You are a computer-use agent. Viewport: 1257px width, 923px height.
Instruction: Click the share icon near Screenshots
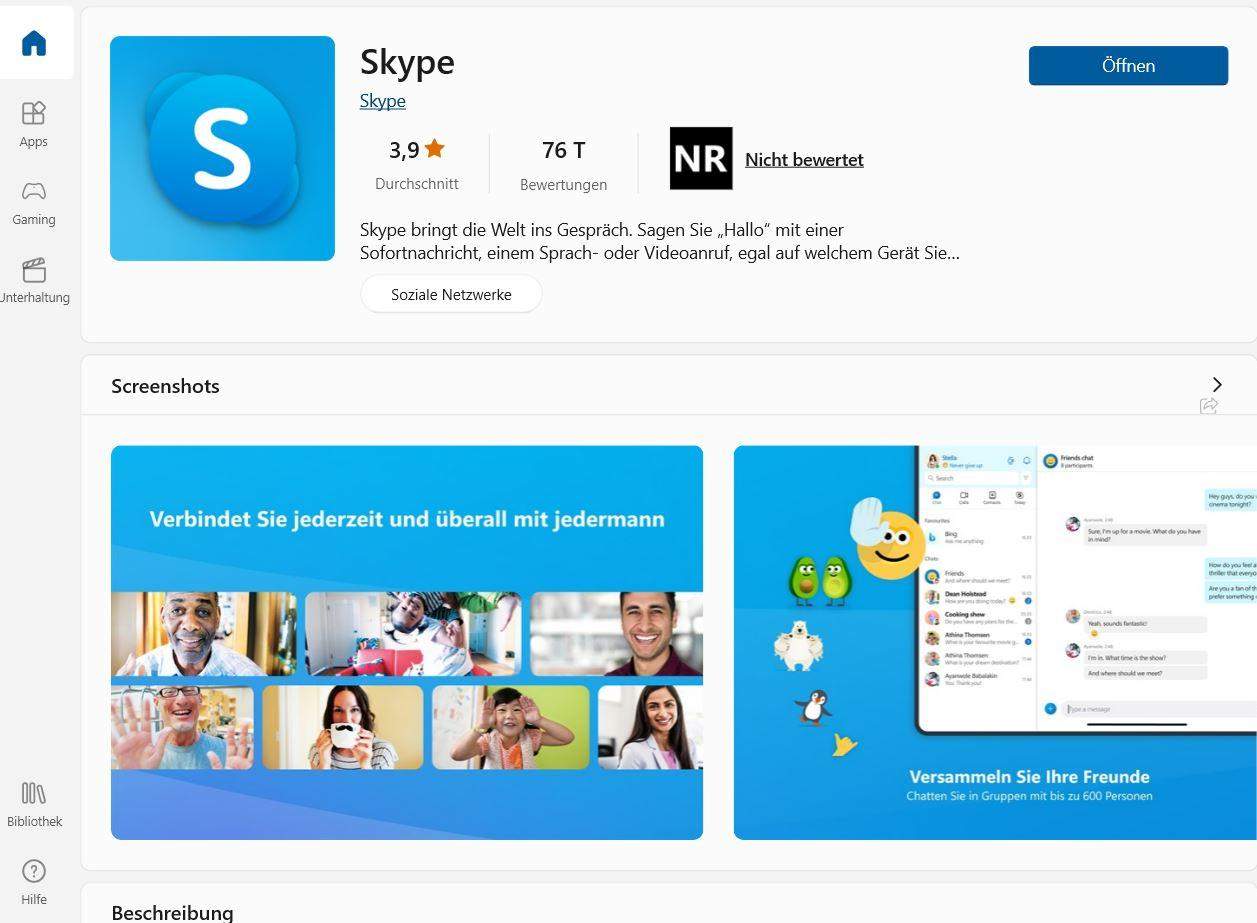[1208, 405]
